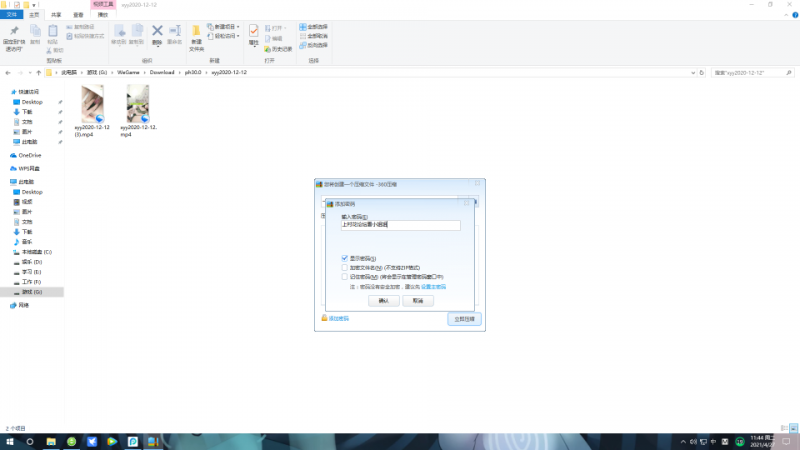Click the History icon in ribbon
Screen dimensions: 800x450
[x=281, y=48]
